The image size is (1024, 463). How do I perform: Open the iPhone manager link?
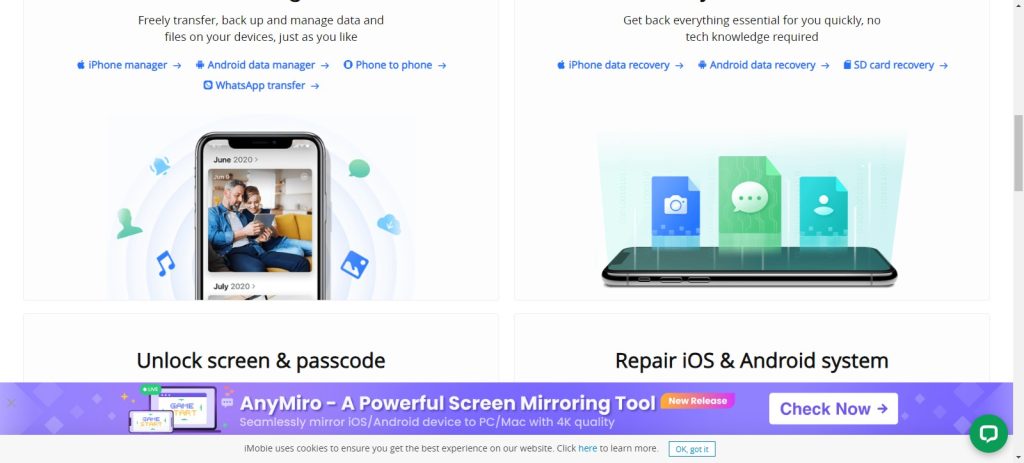tap(129, 65)
